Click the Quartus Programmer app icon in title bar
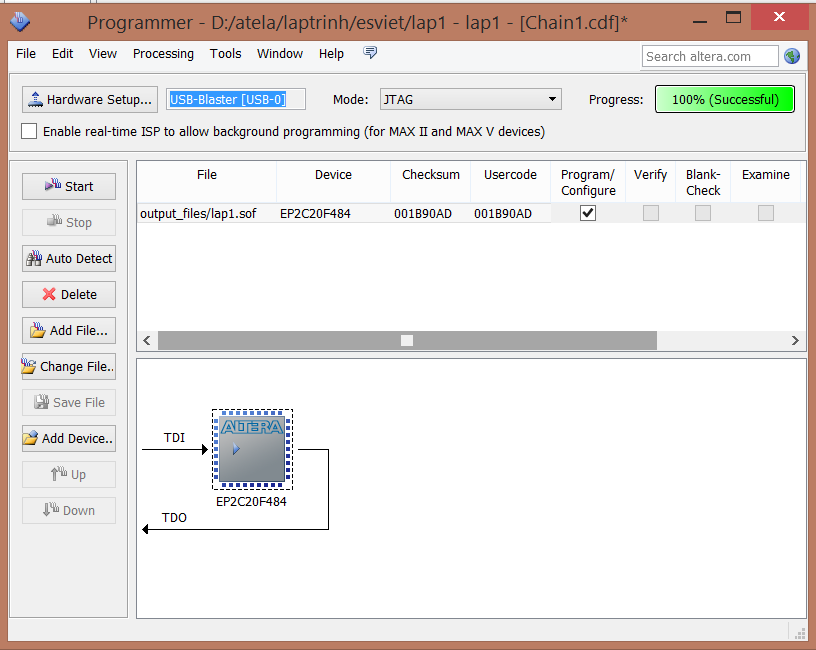Image resolution: width=816 pixels, height=650 pixels. pos(20,22)
